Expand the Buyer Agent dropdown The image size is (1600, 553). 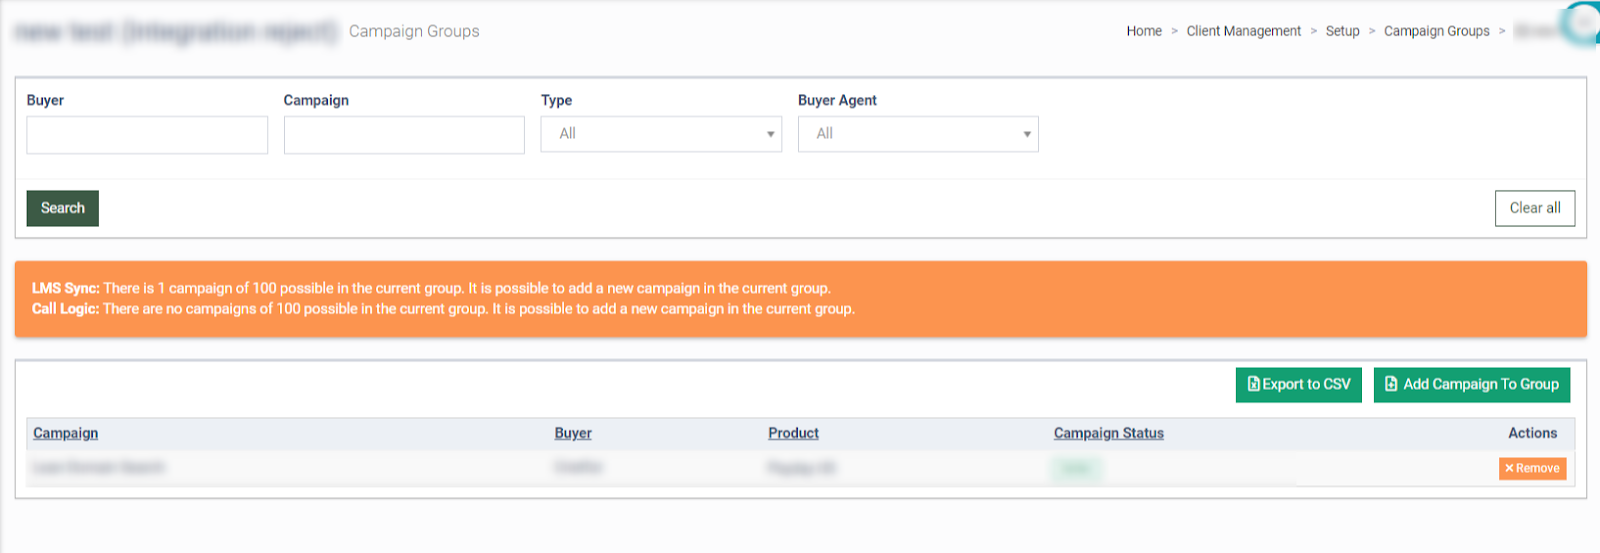pyautogui.click(x=918, y=134)
